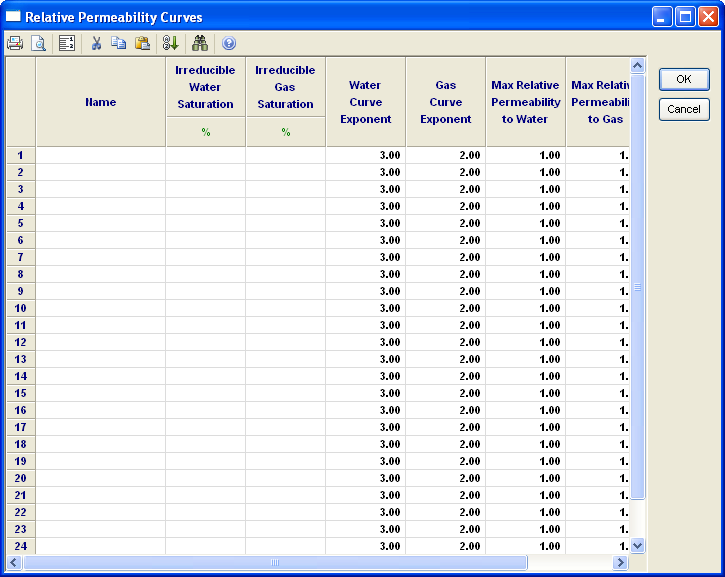Click the row numbering toolbar icon
The image size is (725, 577).
coord(67,43)
